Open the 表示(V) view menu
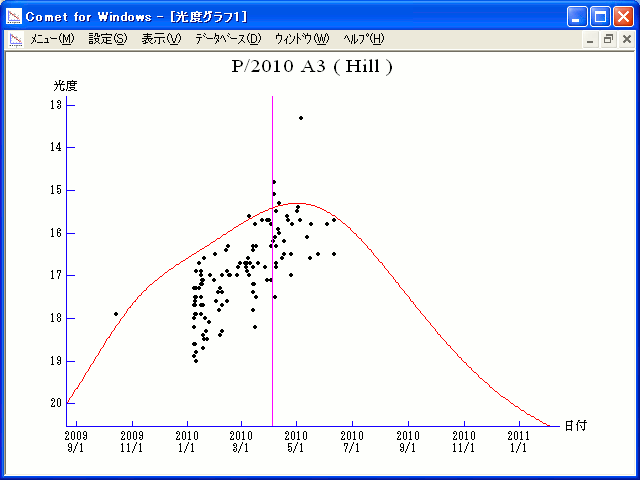 point(161,39)
